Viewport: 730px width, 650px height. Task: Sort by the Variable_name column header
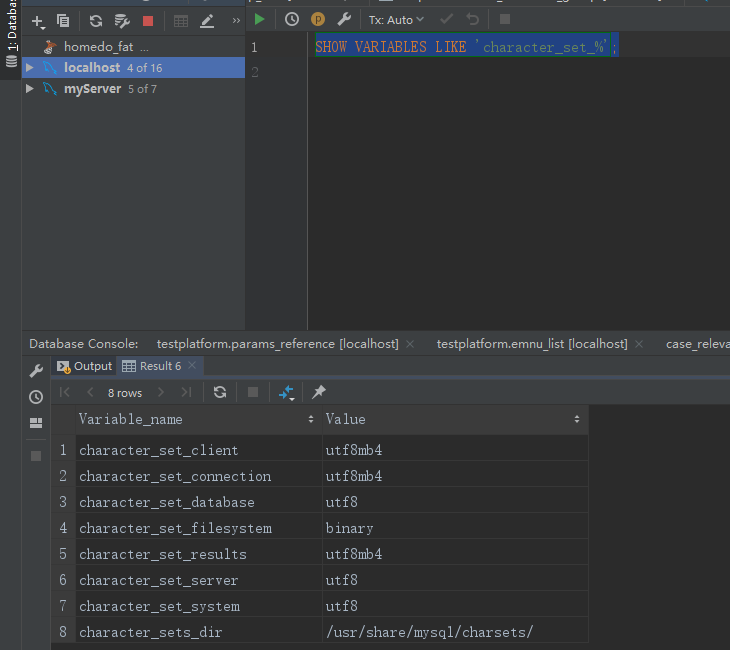(198, 419)
